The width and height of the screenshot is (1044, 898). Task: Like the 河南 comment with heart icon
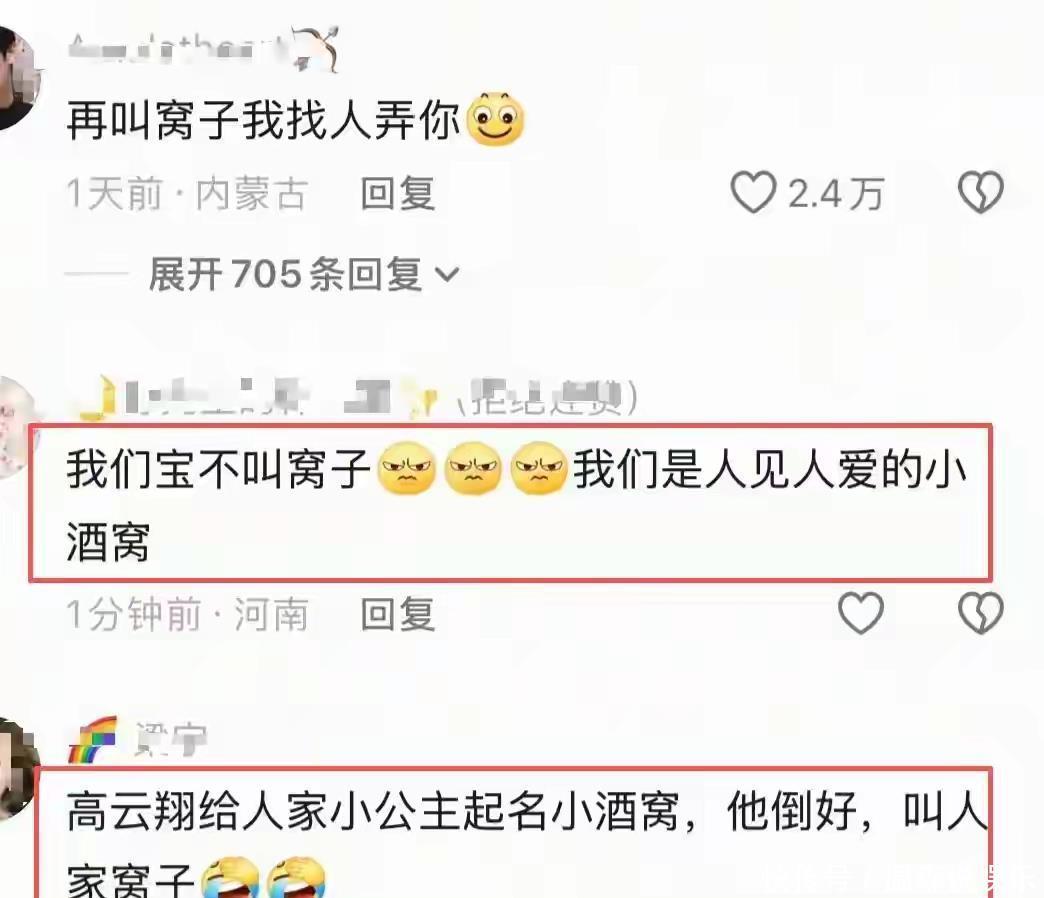click(x=860, y=612)
